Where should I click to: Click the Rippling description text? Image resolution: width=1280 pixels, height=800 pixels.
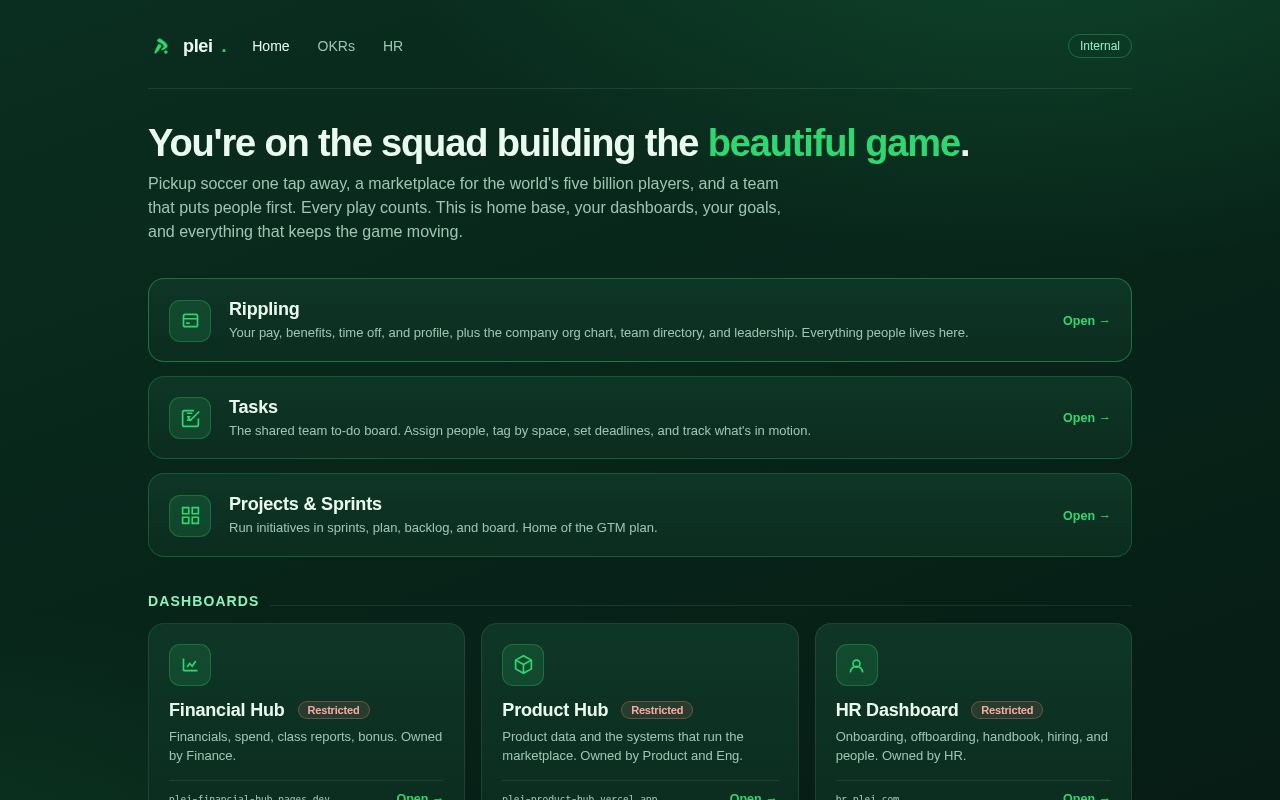pos(598,333)
